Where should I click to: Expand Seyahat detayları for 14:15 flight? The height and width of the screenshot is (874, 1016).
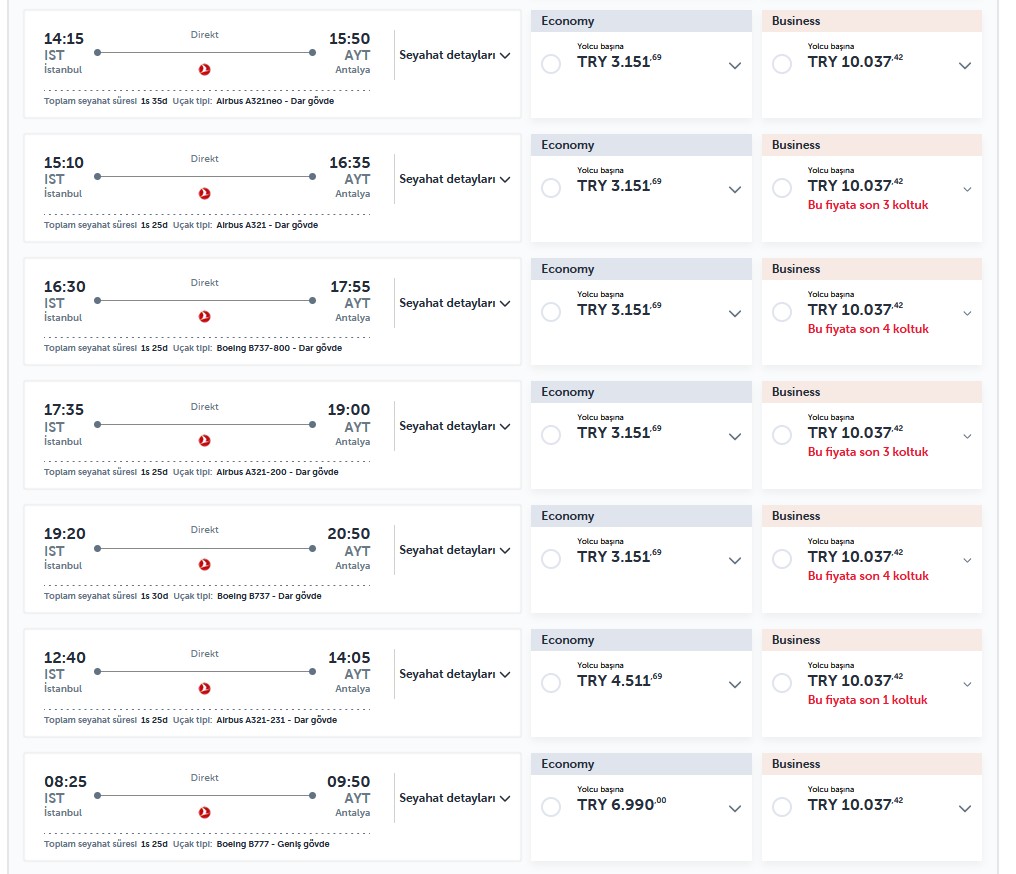[x=455, y=56]
